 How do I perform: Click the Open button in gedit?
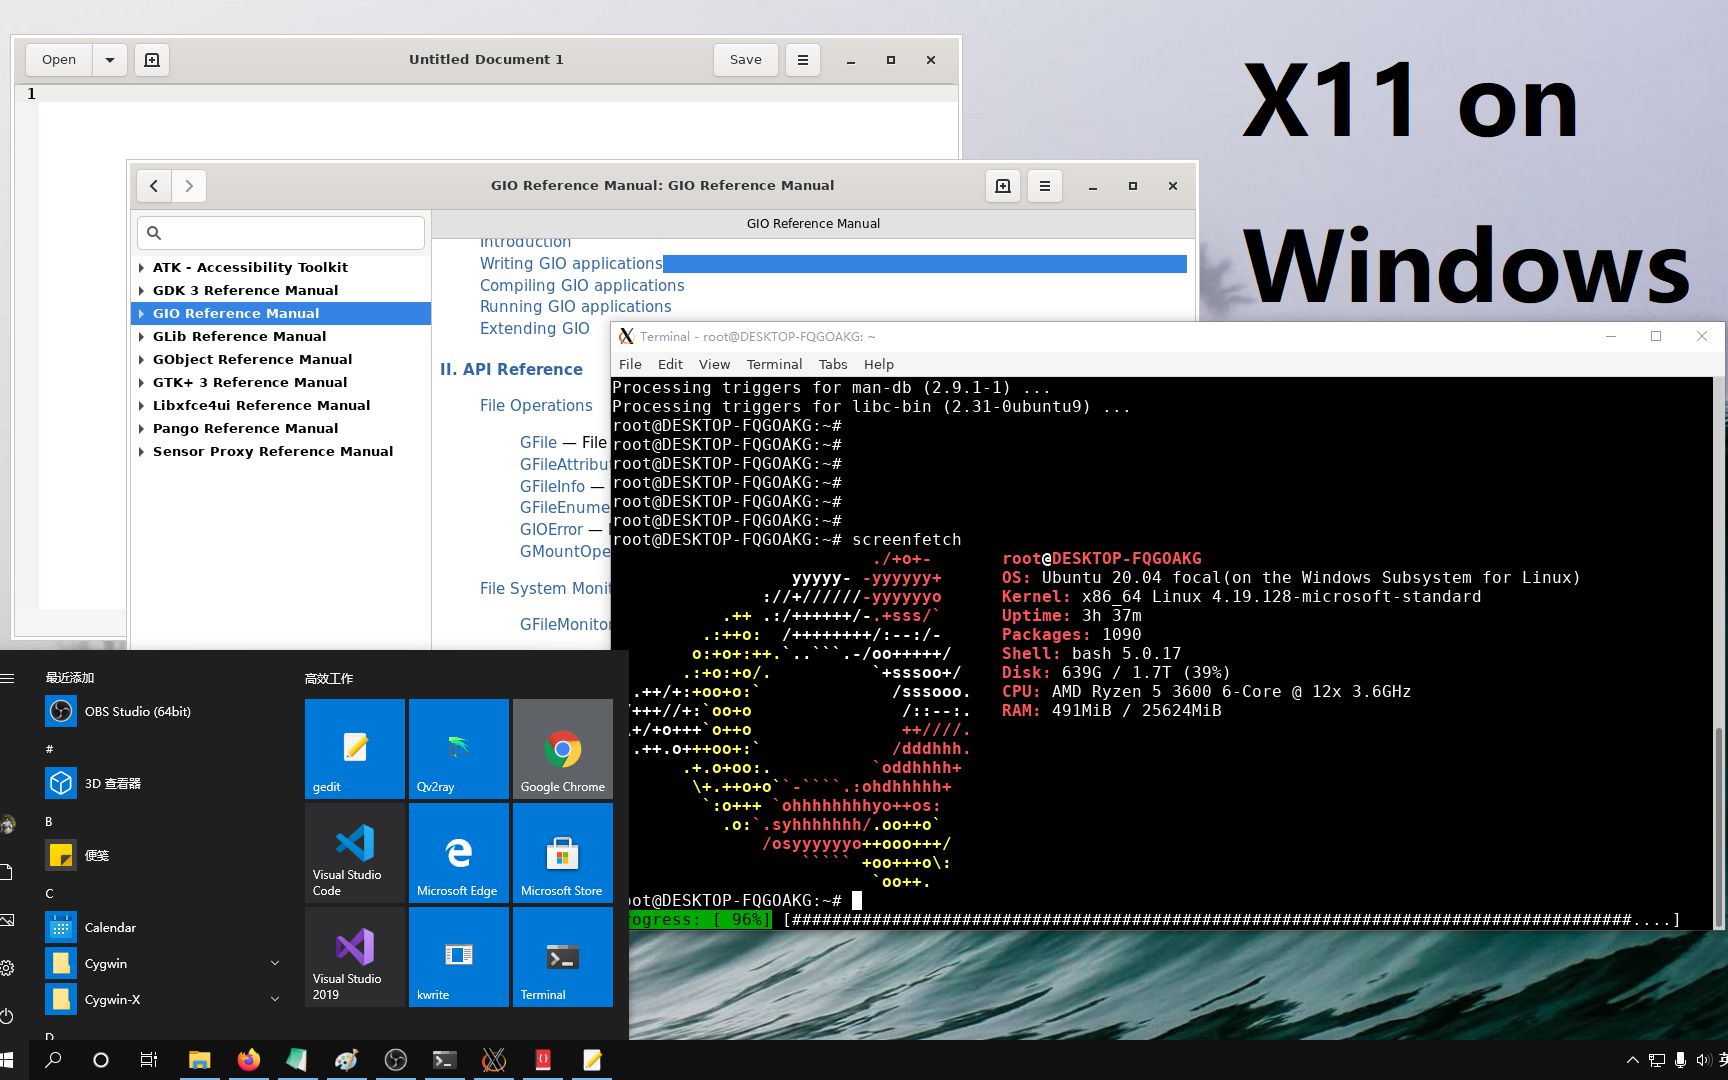tap(59, 60)
